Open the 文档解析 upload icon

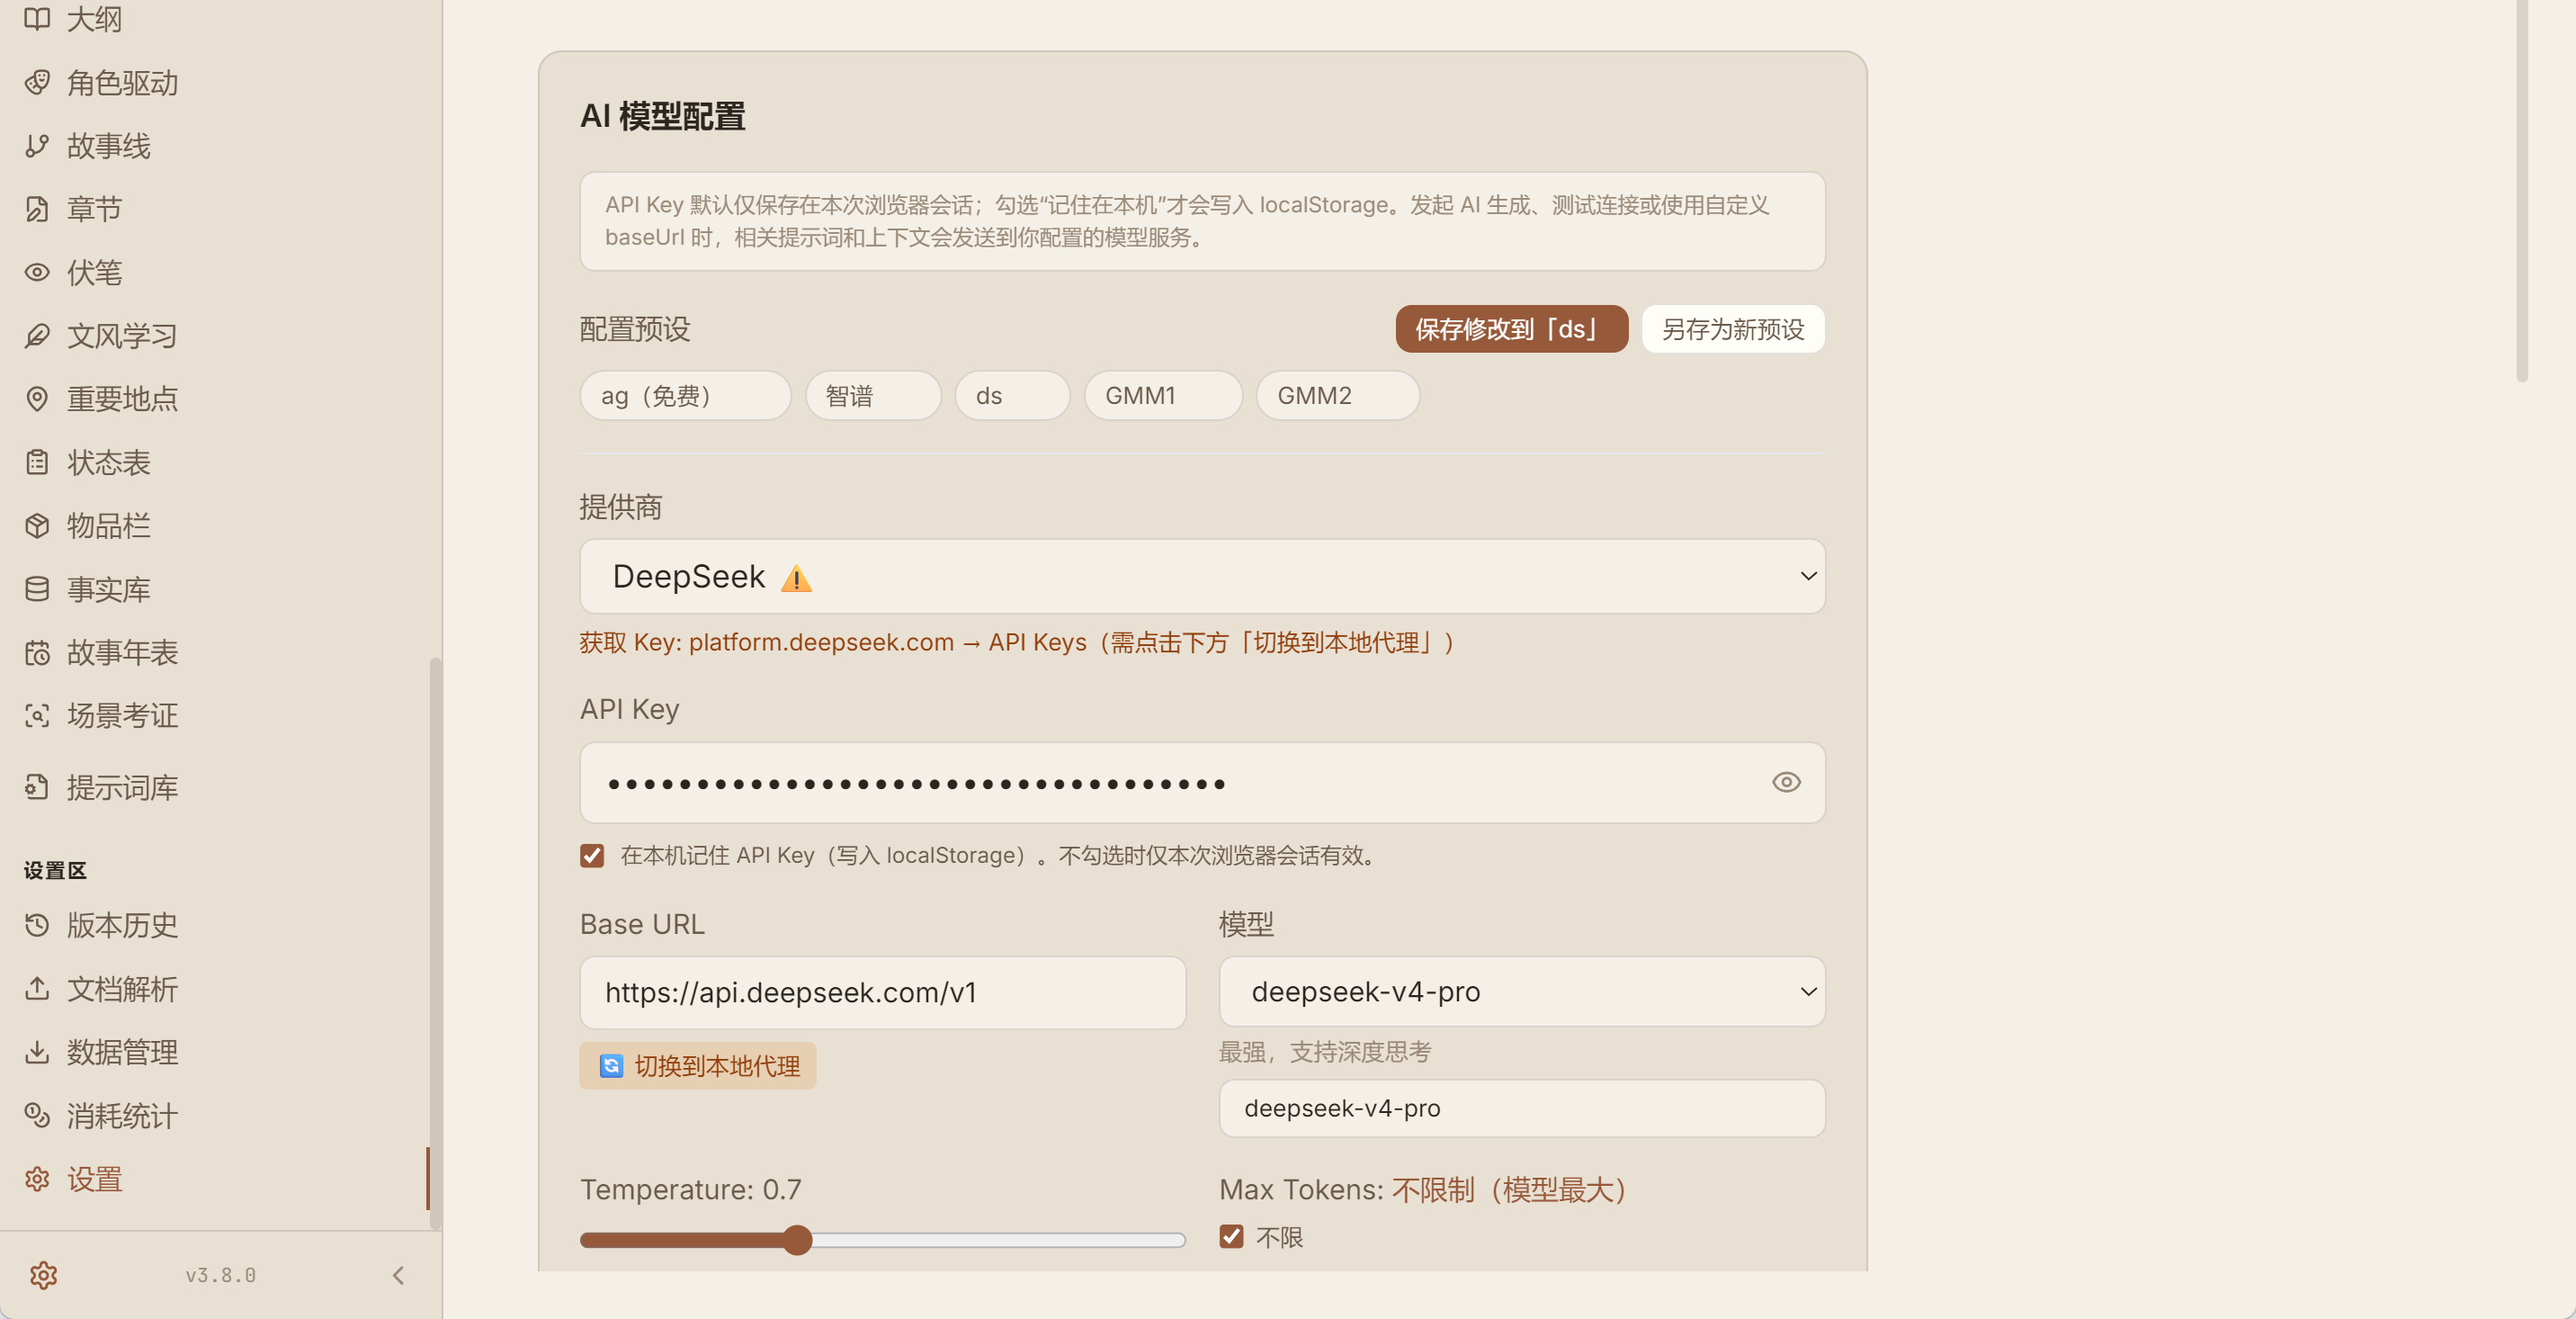pos(37,988)
